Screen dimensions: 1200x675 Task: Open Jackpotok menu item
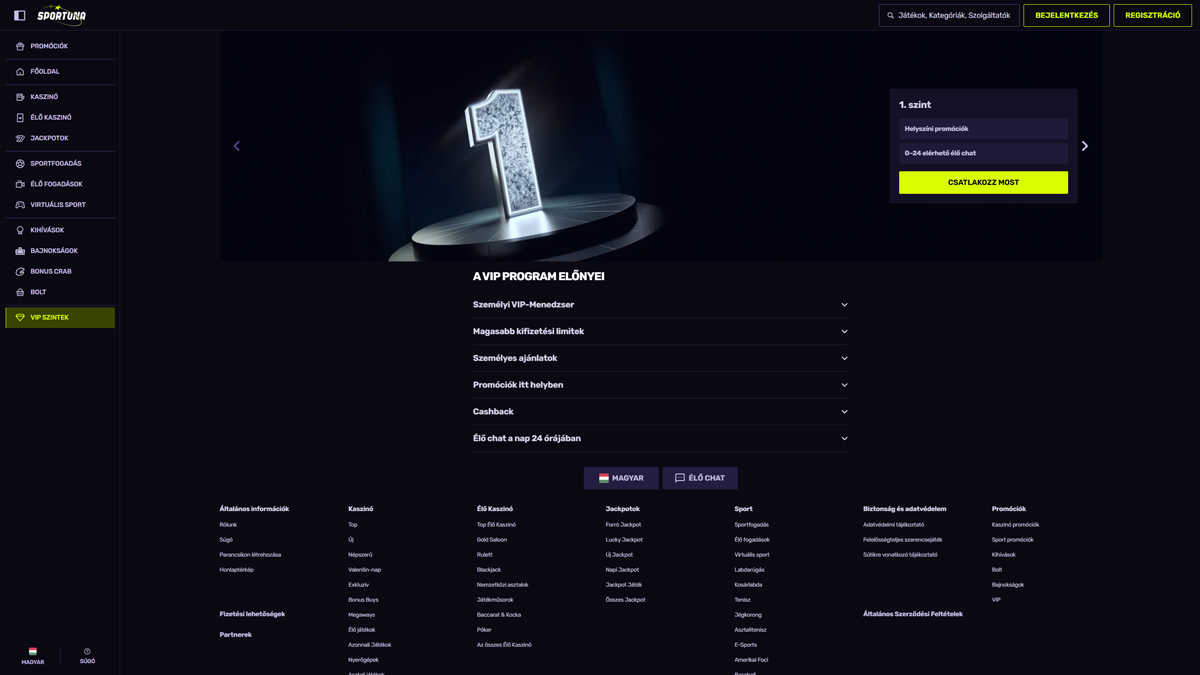pos(50,138)
